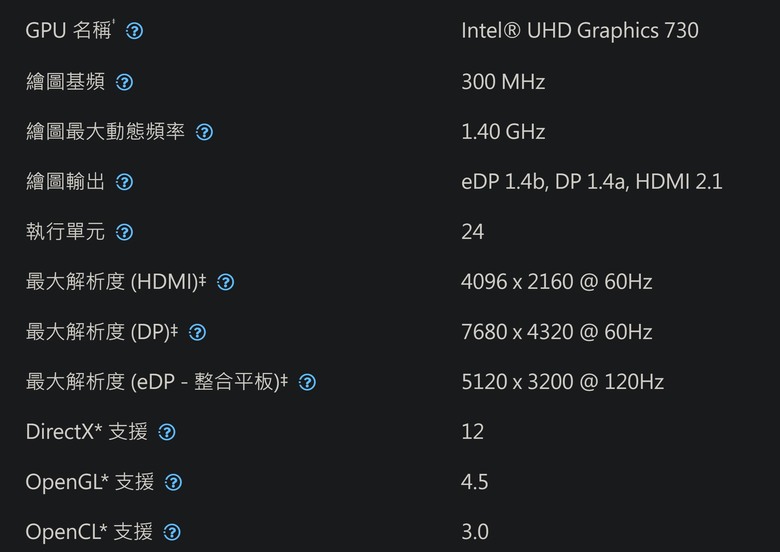Click the 7680 x 4320 @ 60Hz value
Viewport: 780px width, 552px height.
point(557,332)
